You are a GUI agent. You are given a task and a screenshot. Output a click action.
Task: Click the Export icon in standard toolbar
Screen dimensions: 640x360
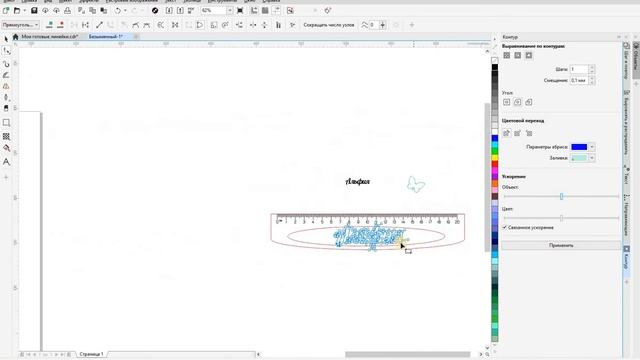coord(180,11)
